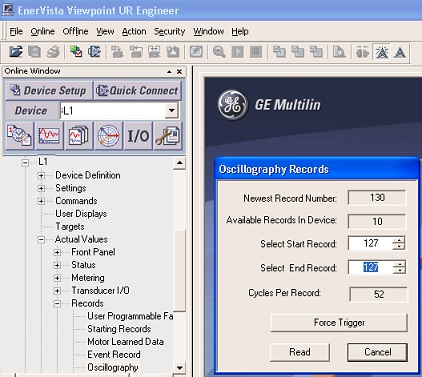Click the Save toolbar icon
The width and height of the screenshot is (422, 377).
[x=34, y=52]
